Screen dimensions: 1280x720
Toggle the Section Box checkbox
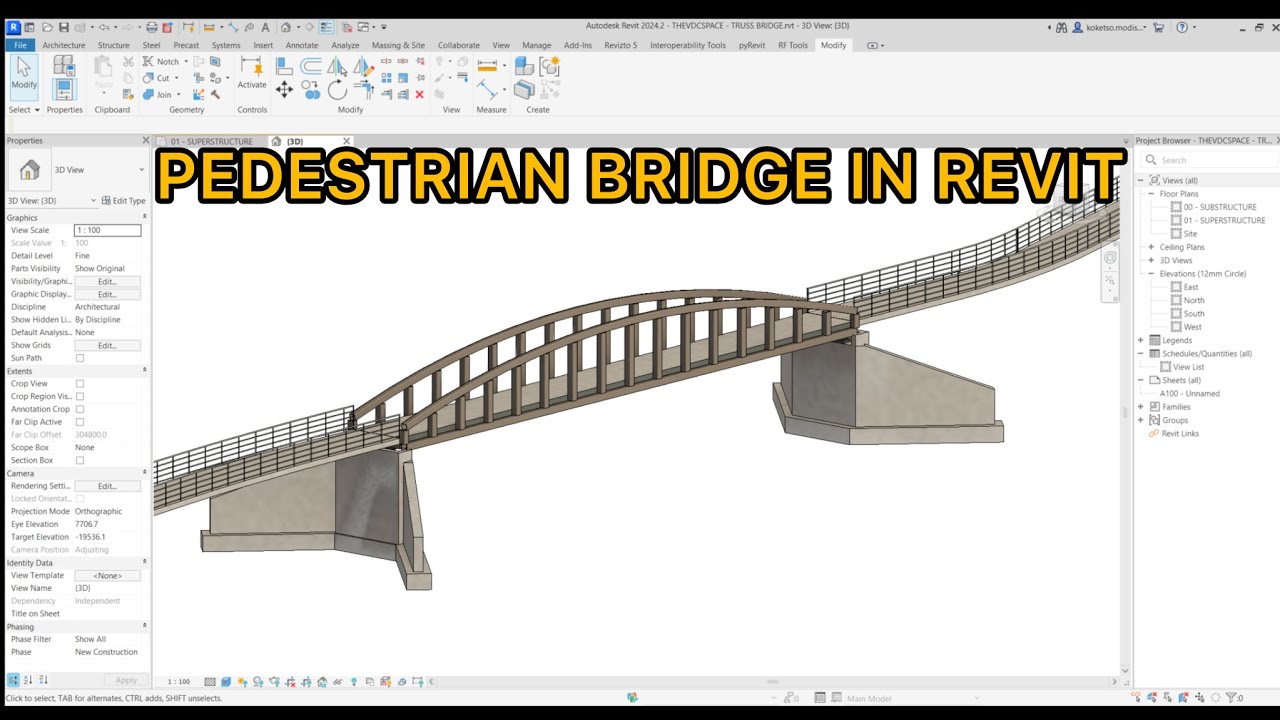click(x=80, y=460)
